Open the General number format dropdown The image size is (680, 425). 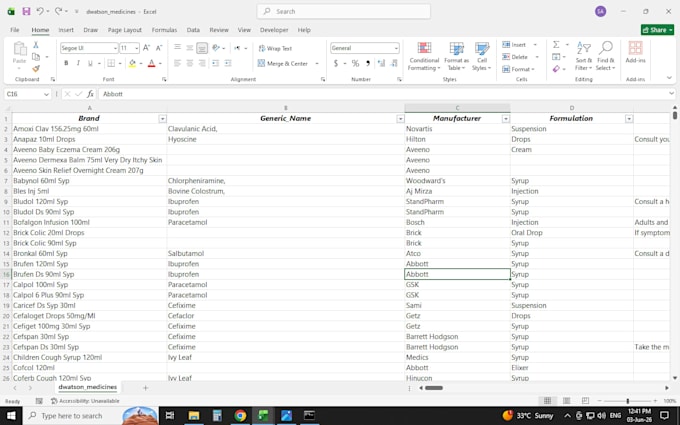coord(396,48)
